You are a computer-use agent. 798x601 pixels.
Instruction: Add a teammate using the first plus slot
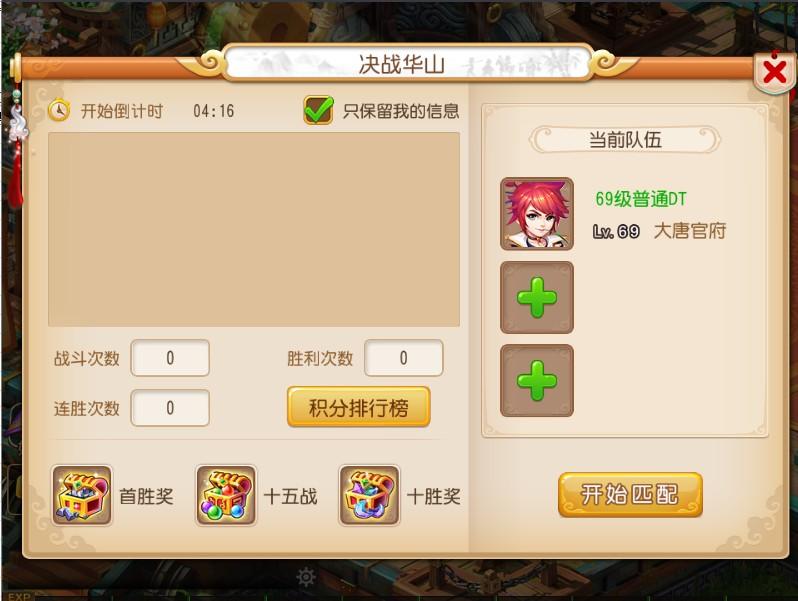coord(537,298)
